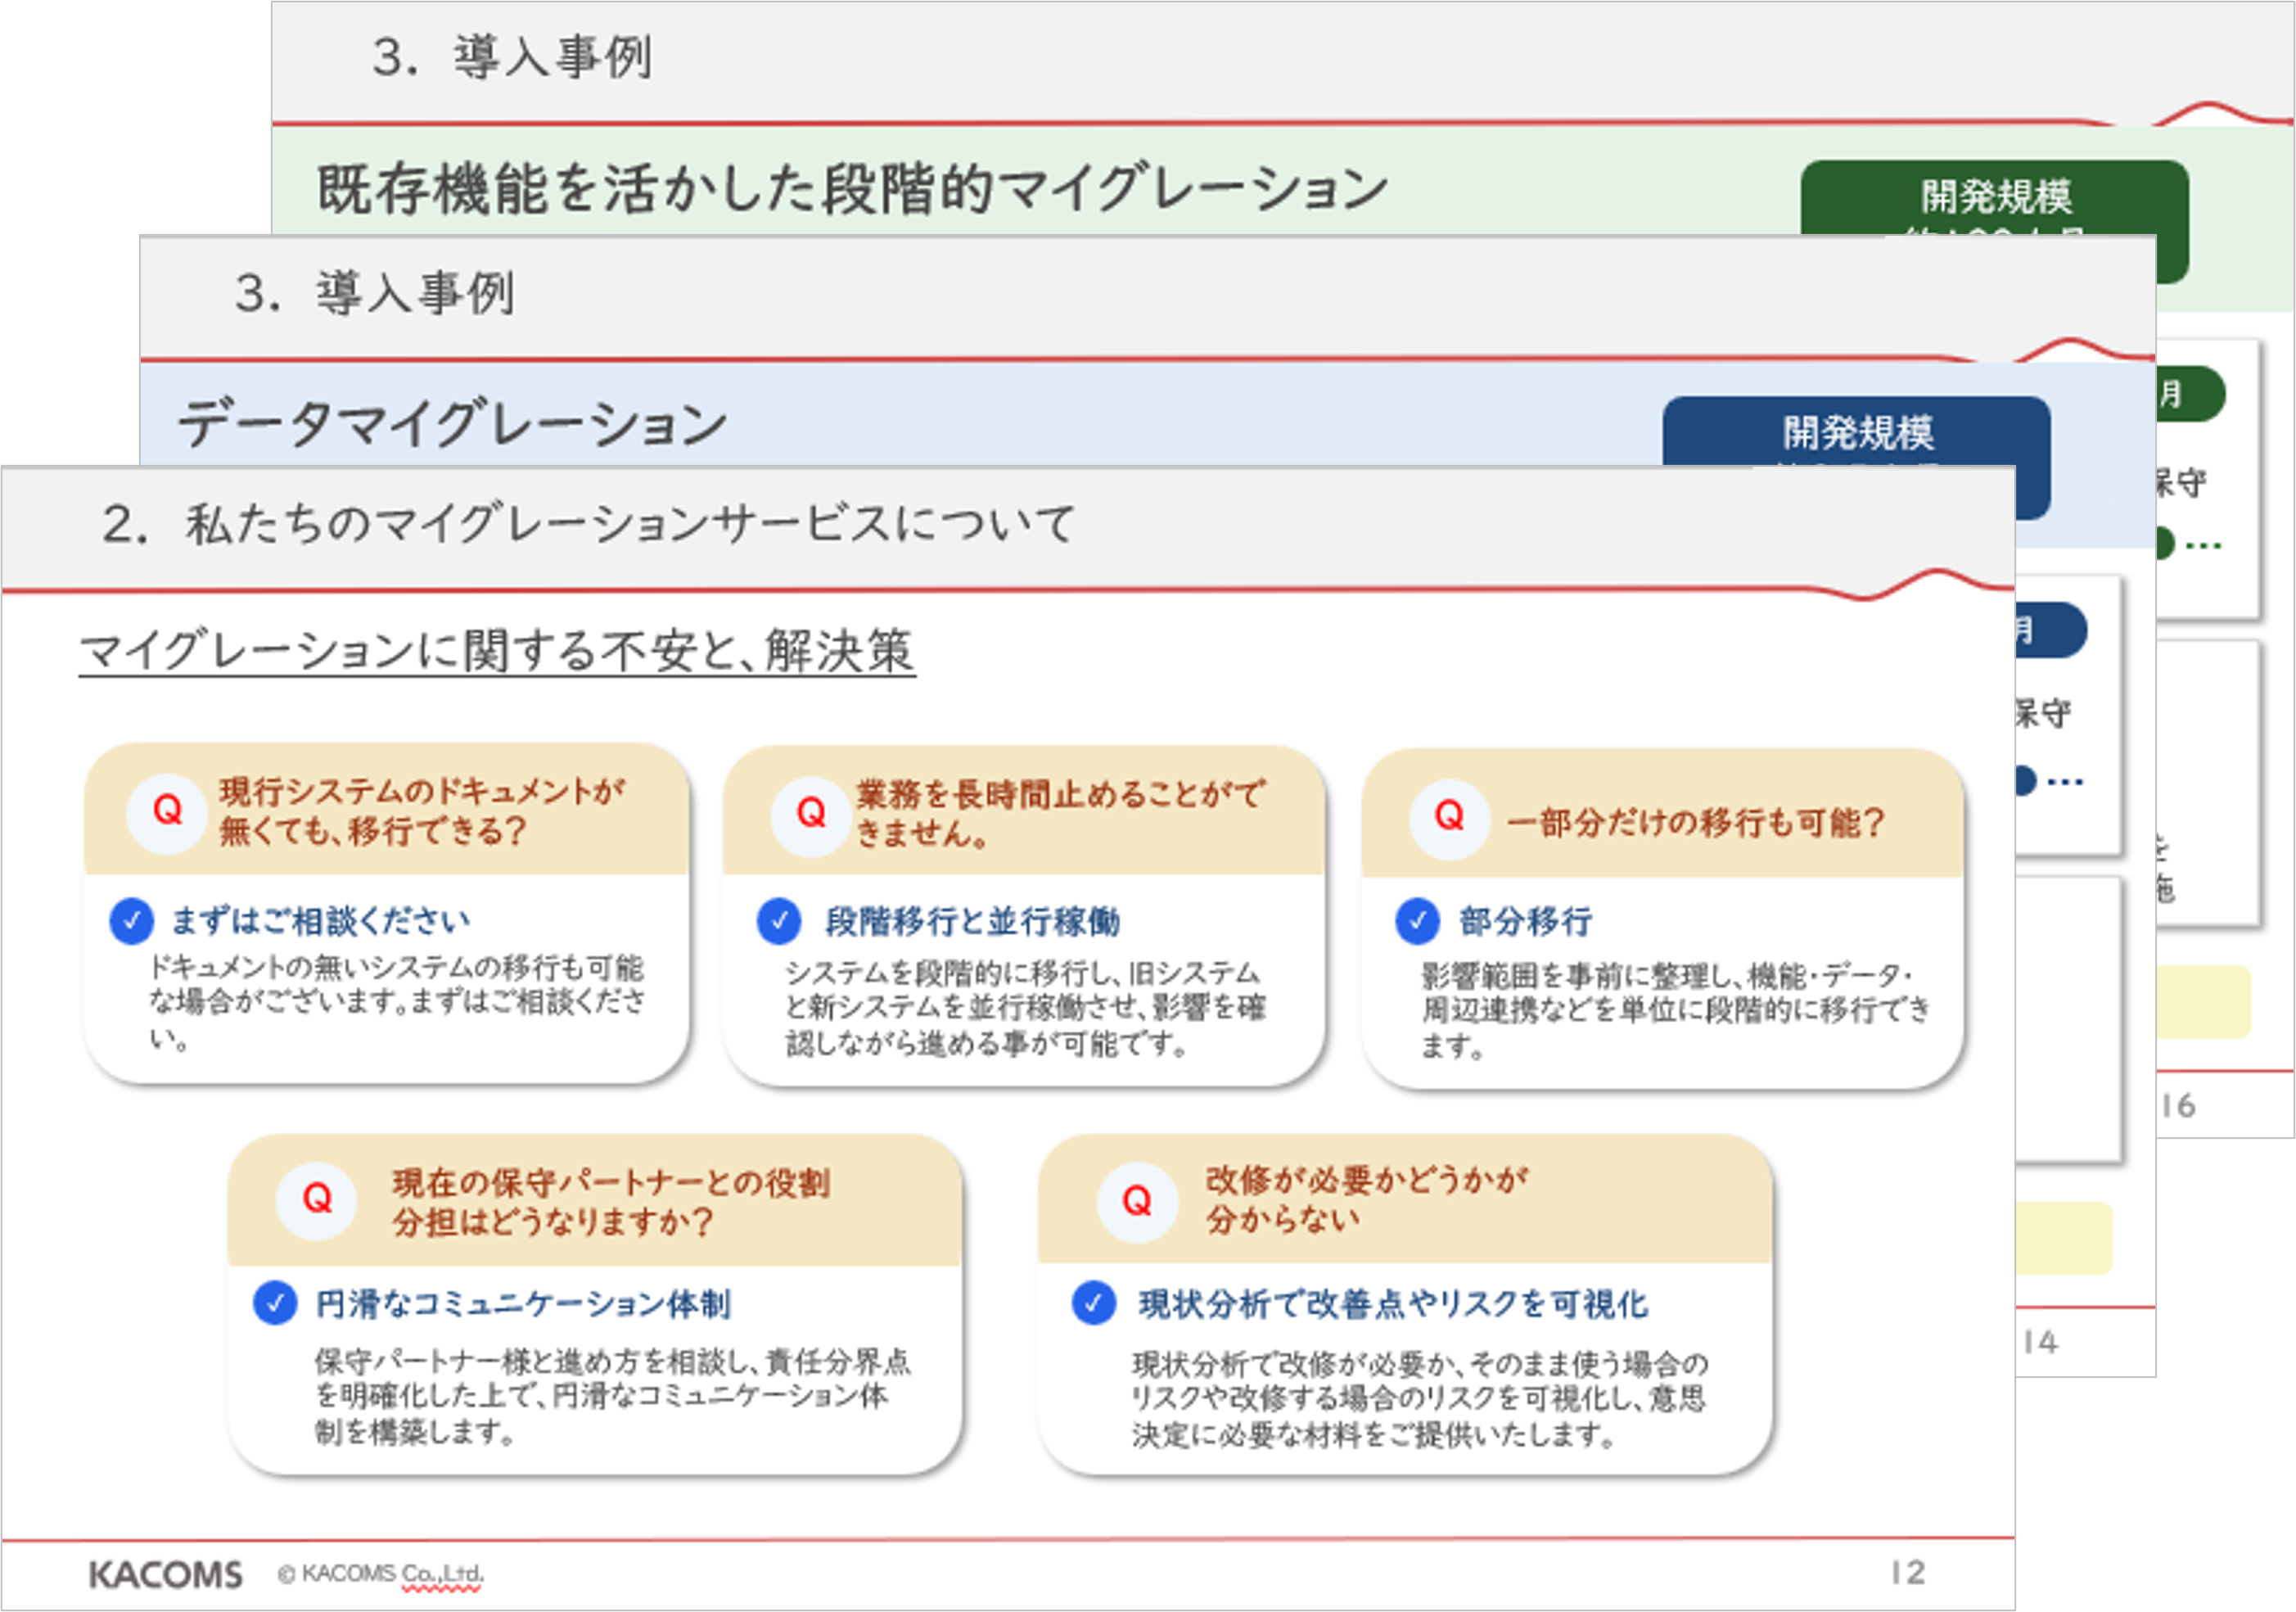Click the Q icon beside the ドキュメント question
This screenshot has width=2296, height=1612.
click(x=167, y=812)
